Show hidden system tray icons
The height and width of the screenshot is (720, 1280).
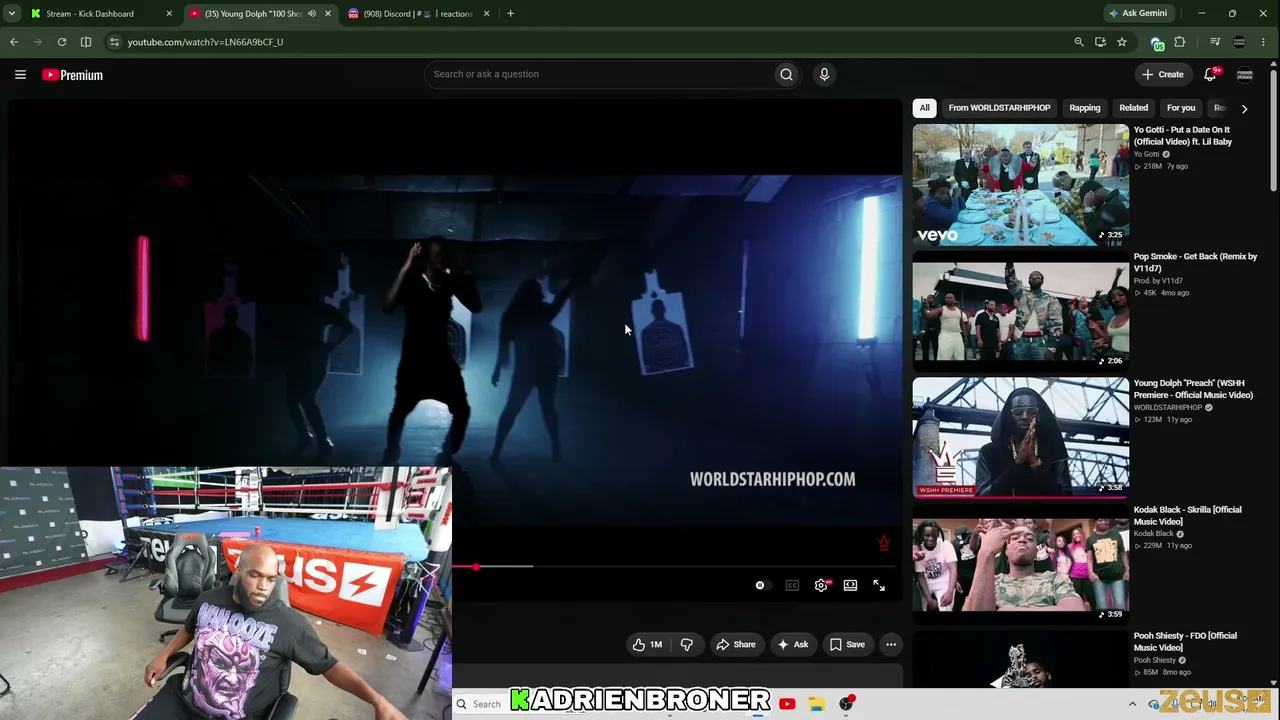click(x=1132, y=704)
